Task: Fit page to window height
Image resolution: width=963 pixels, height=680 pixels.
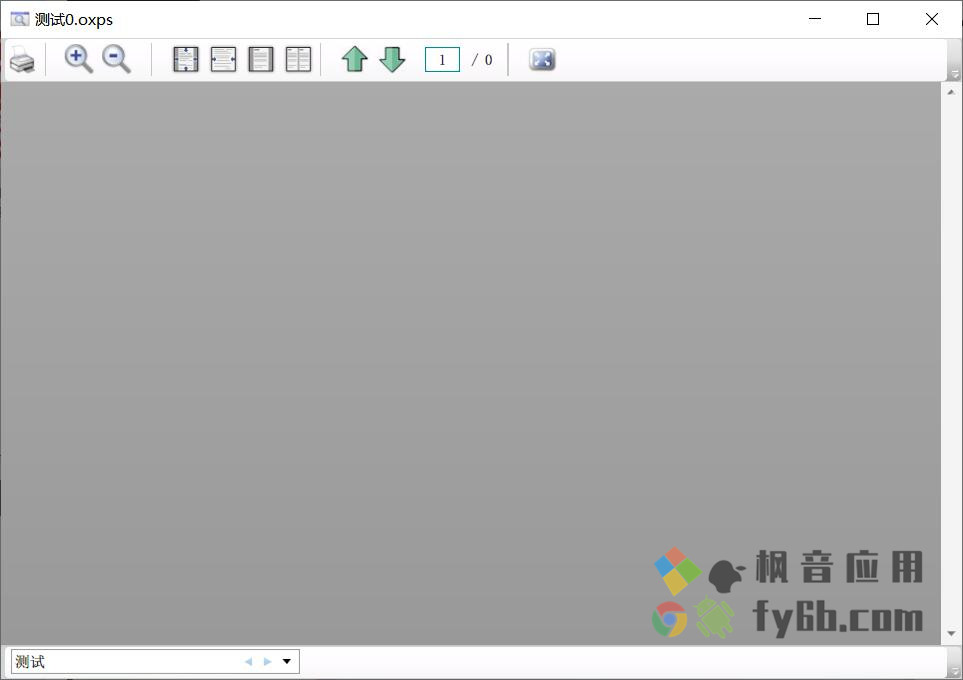Action: click(185, 60)
